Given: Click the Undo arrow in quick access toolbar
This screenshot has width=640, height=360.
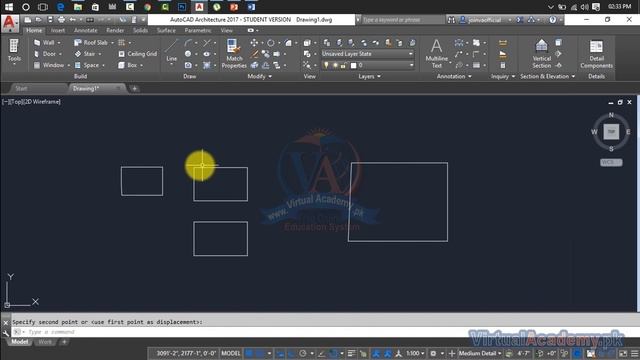Looking at the screenshot, I should tap(73, 20).
